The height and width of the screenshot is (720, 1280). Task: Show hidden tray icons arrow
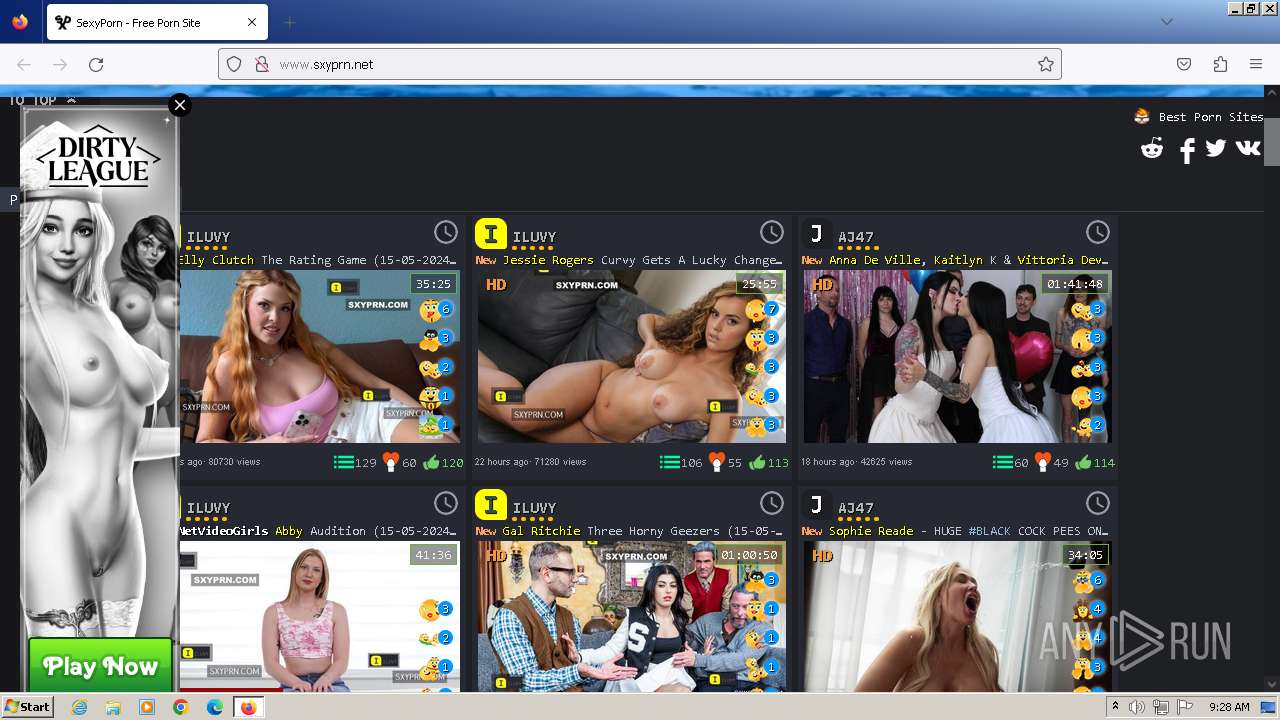click(x=1116, y=707)
